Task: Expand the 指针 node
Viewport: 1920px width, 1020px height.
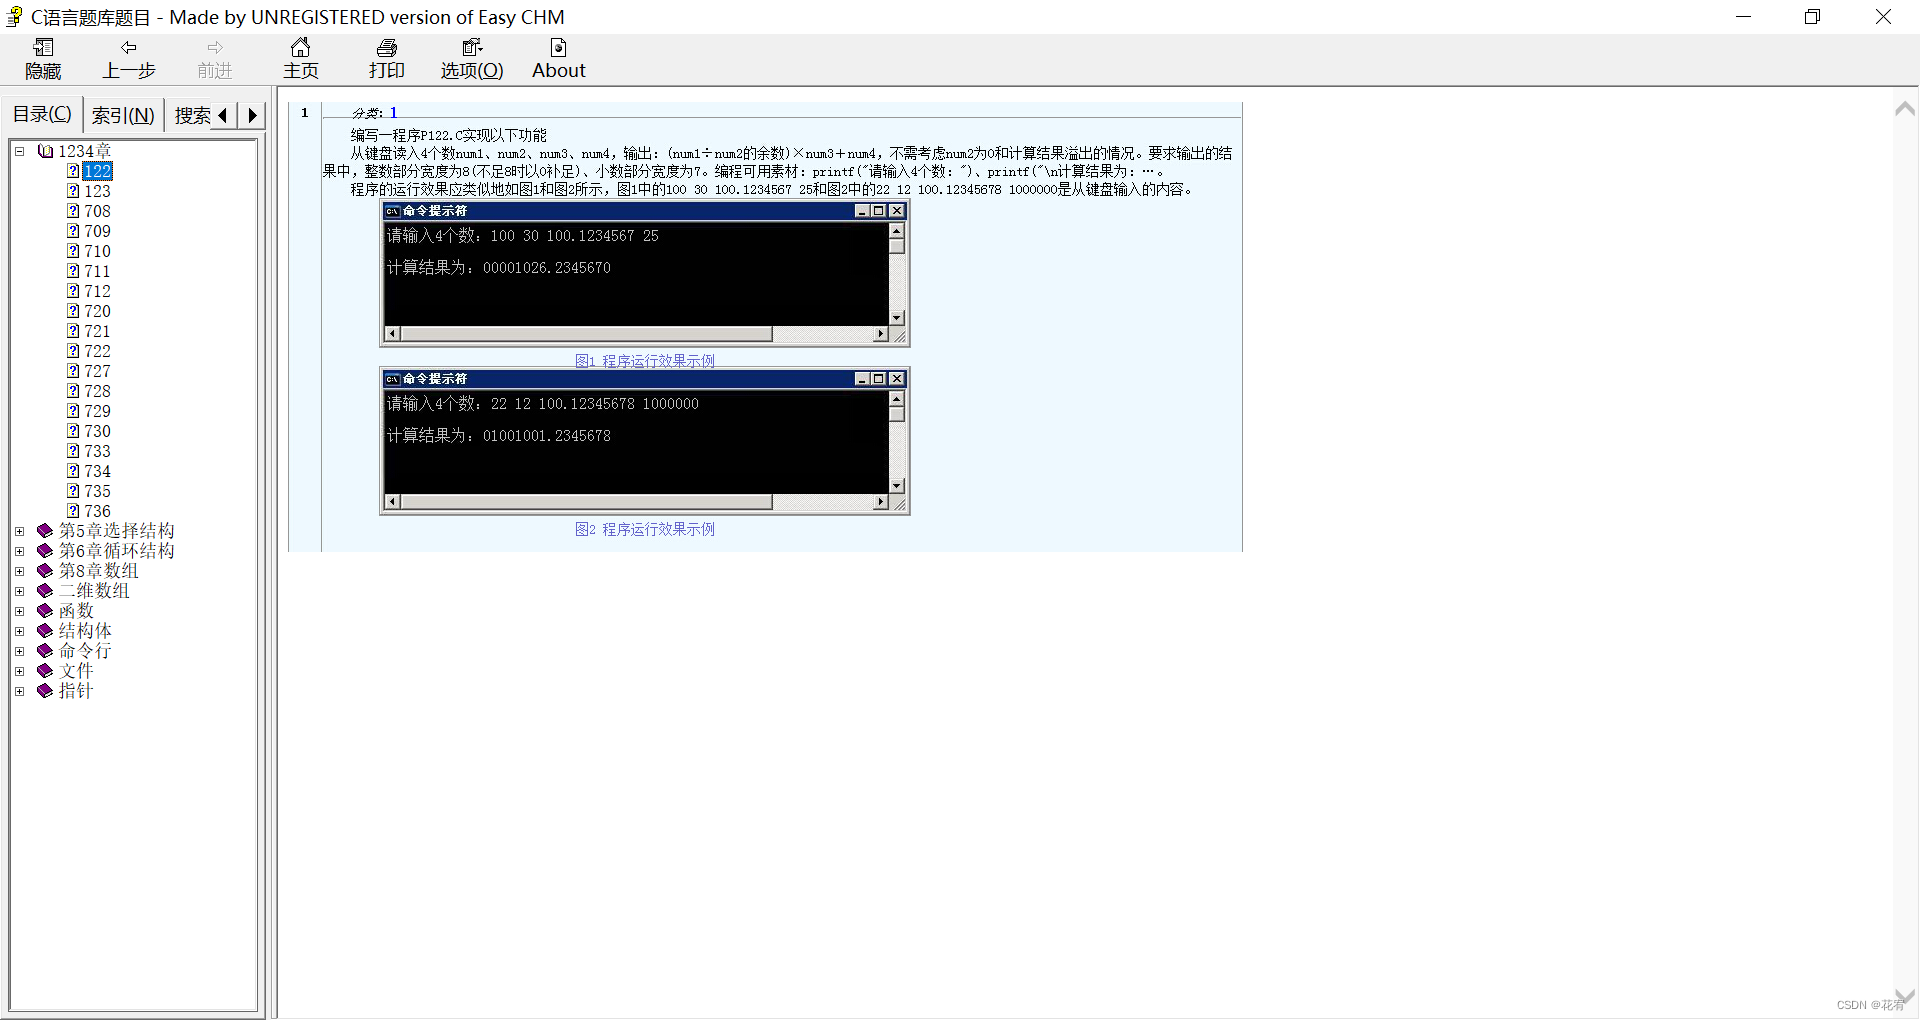Action: pos(19,691)
